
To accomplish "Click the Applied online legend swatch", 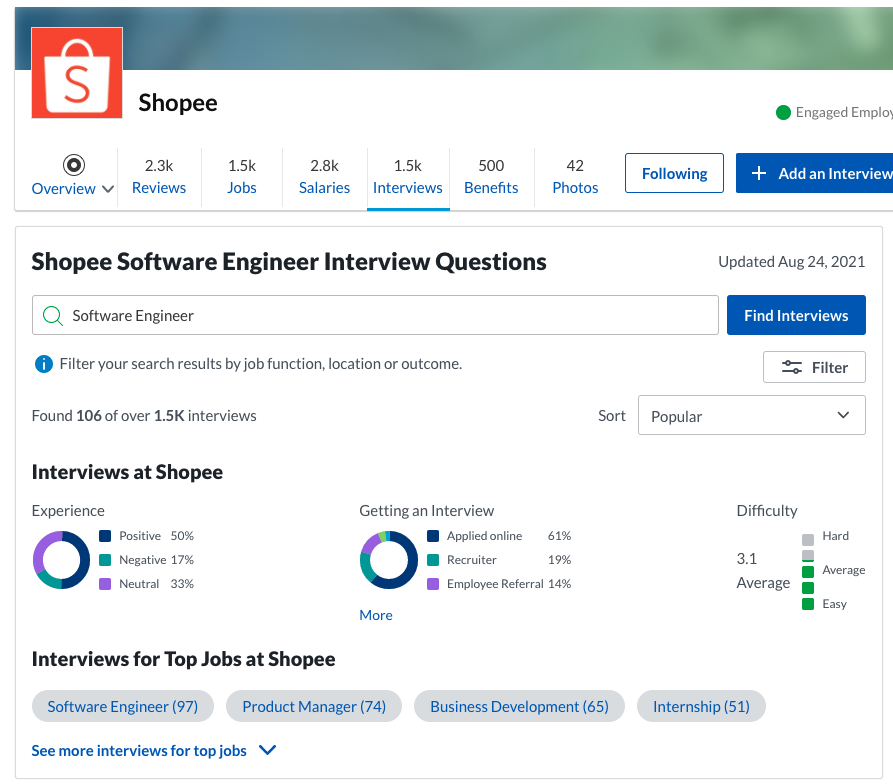I will [433, 536].
